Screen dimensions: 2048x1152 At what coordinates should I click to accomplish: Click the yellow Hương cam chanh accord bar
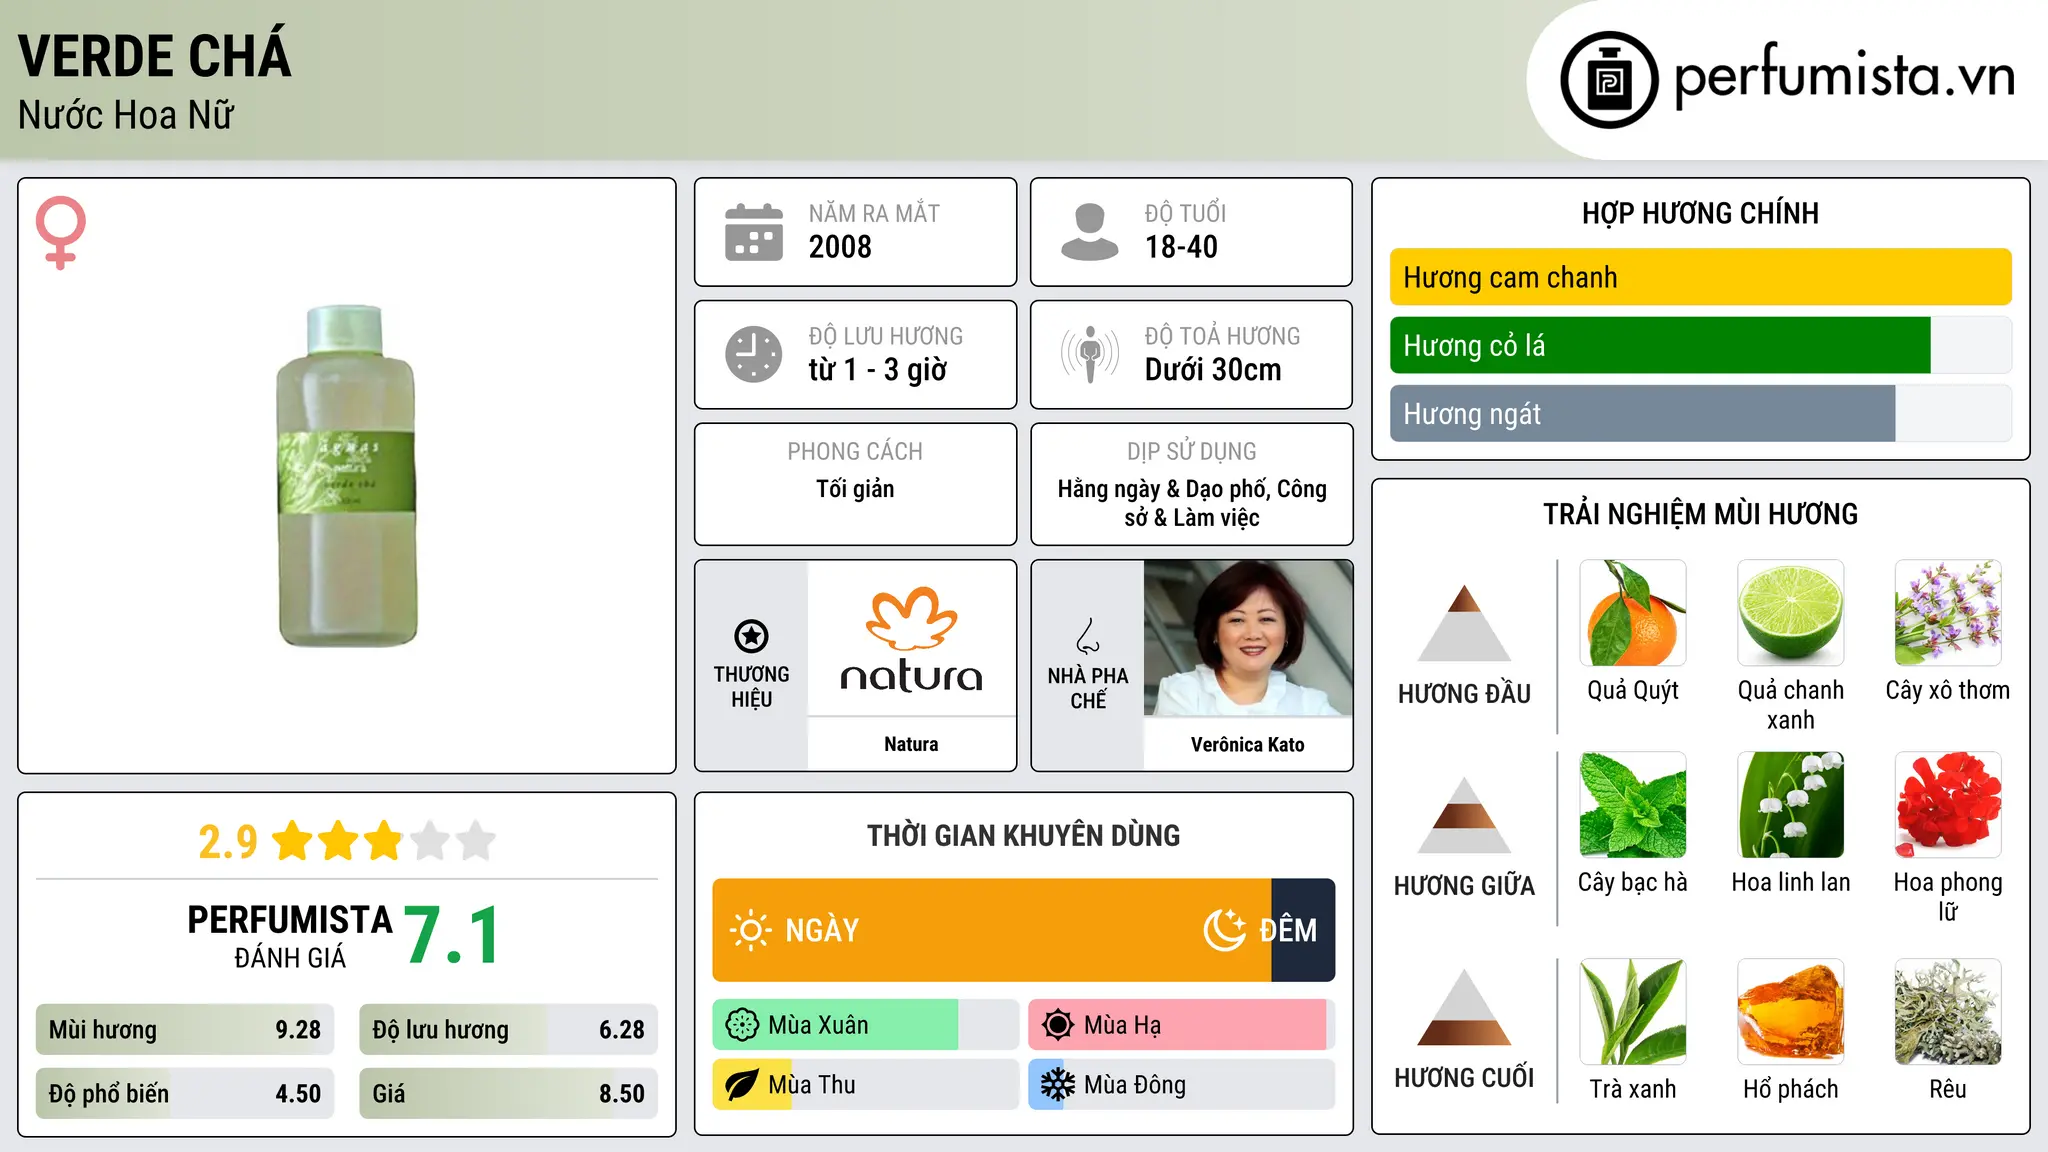pos(1700,277)
